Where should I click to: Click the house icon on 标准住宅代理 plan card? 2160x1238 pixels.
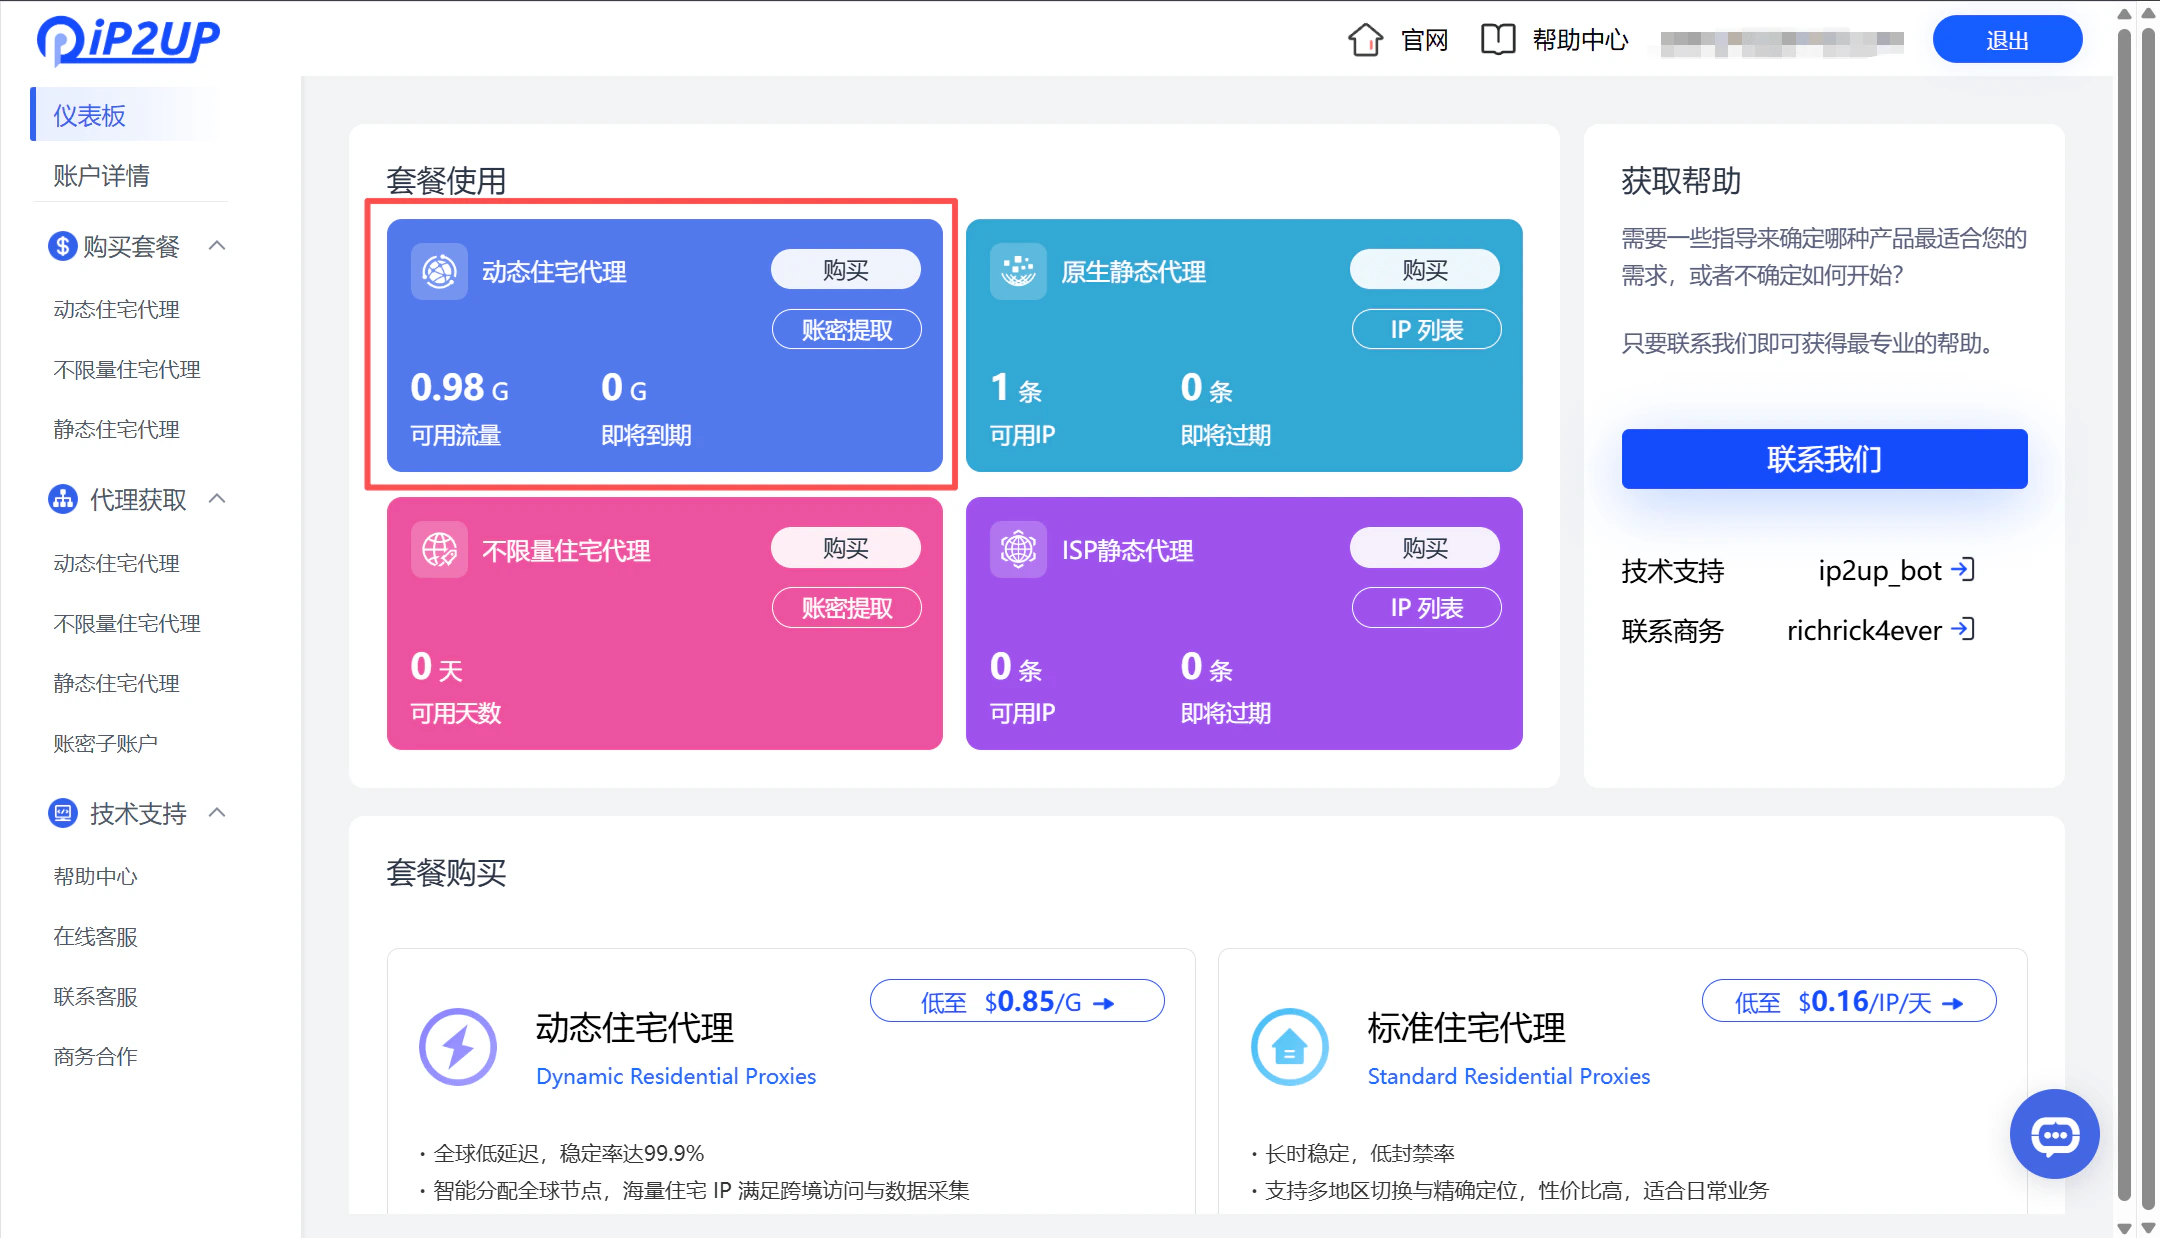(1289, 1046)
